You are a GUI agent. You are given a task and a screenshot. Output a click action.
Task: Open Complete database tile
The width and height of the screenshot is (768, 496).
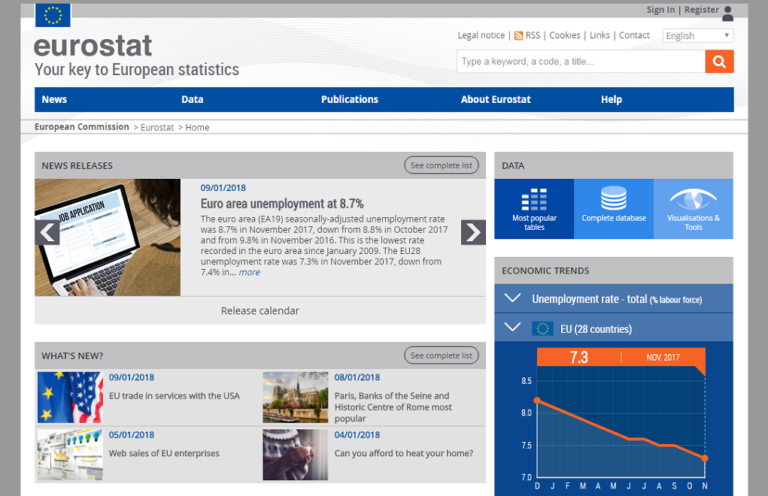[614, 209]
